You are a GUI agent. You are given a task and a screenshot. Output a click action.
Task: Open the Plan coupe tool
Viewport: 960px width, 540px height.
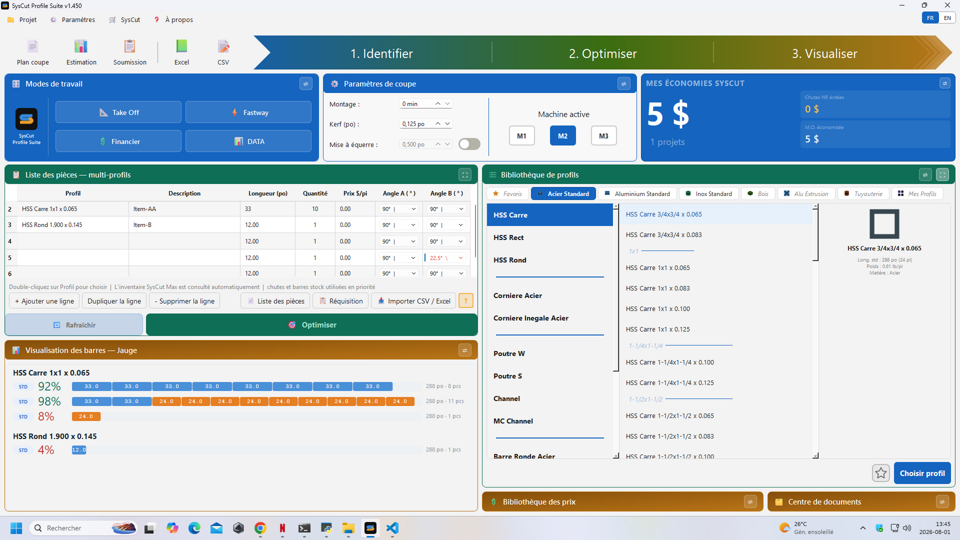(32, 53)
